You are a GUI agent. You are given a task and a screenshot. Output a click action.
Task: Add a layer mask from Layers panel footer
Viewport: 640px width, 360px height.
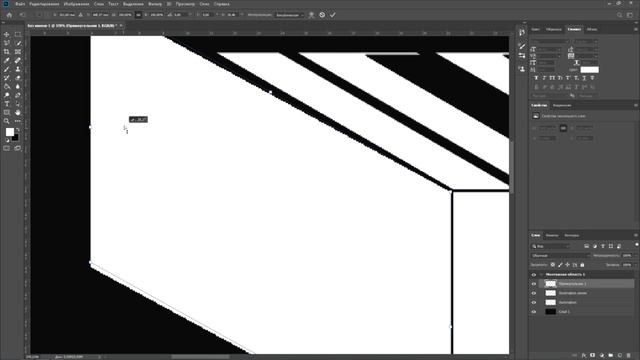tap(593, 356)
